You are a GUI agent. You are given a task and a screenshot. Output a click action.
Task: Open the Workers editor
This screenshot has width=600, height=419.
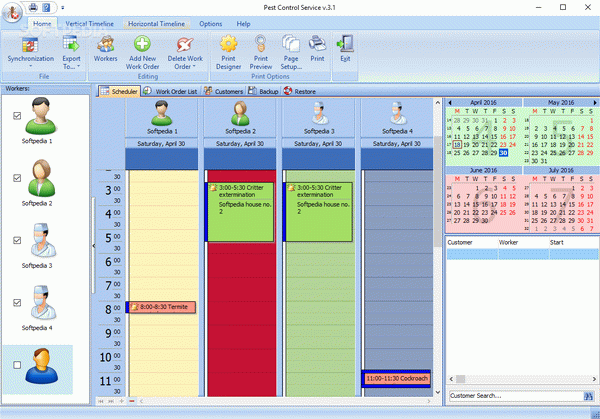[105, 49]
